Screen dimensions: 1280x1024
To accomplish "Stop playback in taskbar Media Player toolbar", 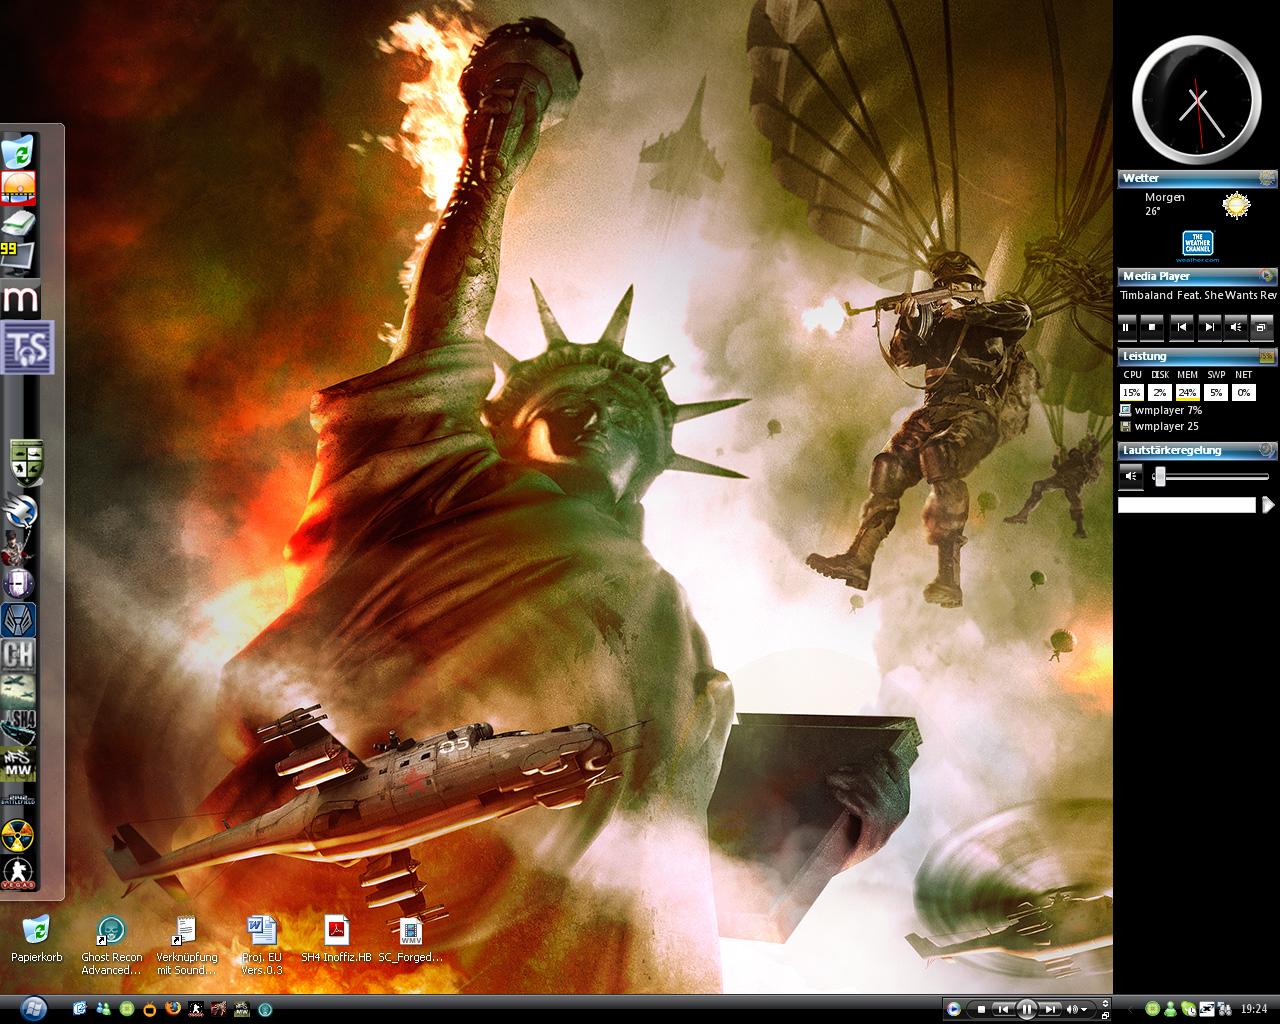I will [x=981, y=1009].
